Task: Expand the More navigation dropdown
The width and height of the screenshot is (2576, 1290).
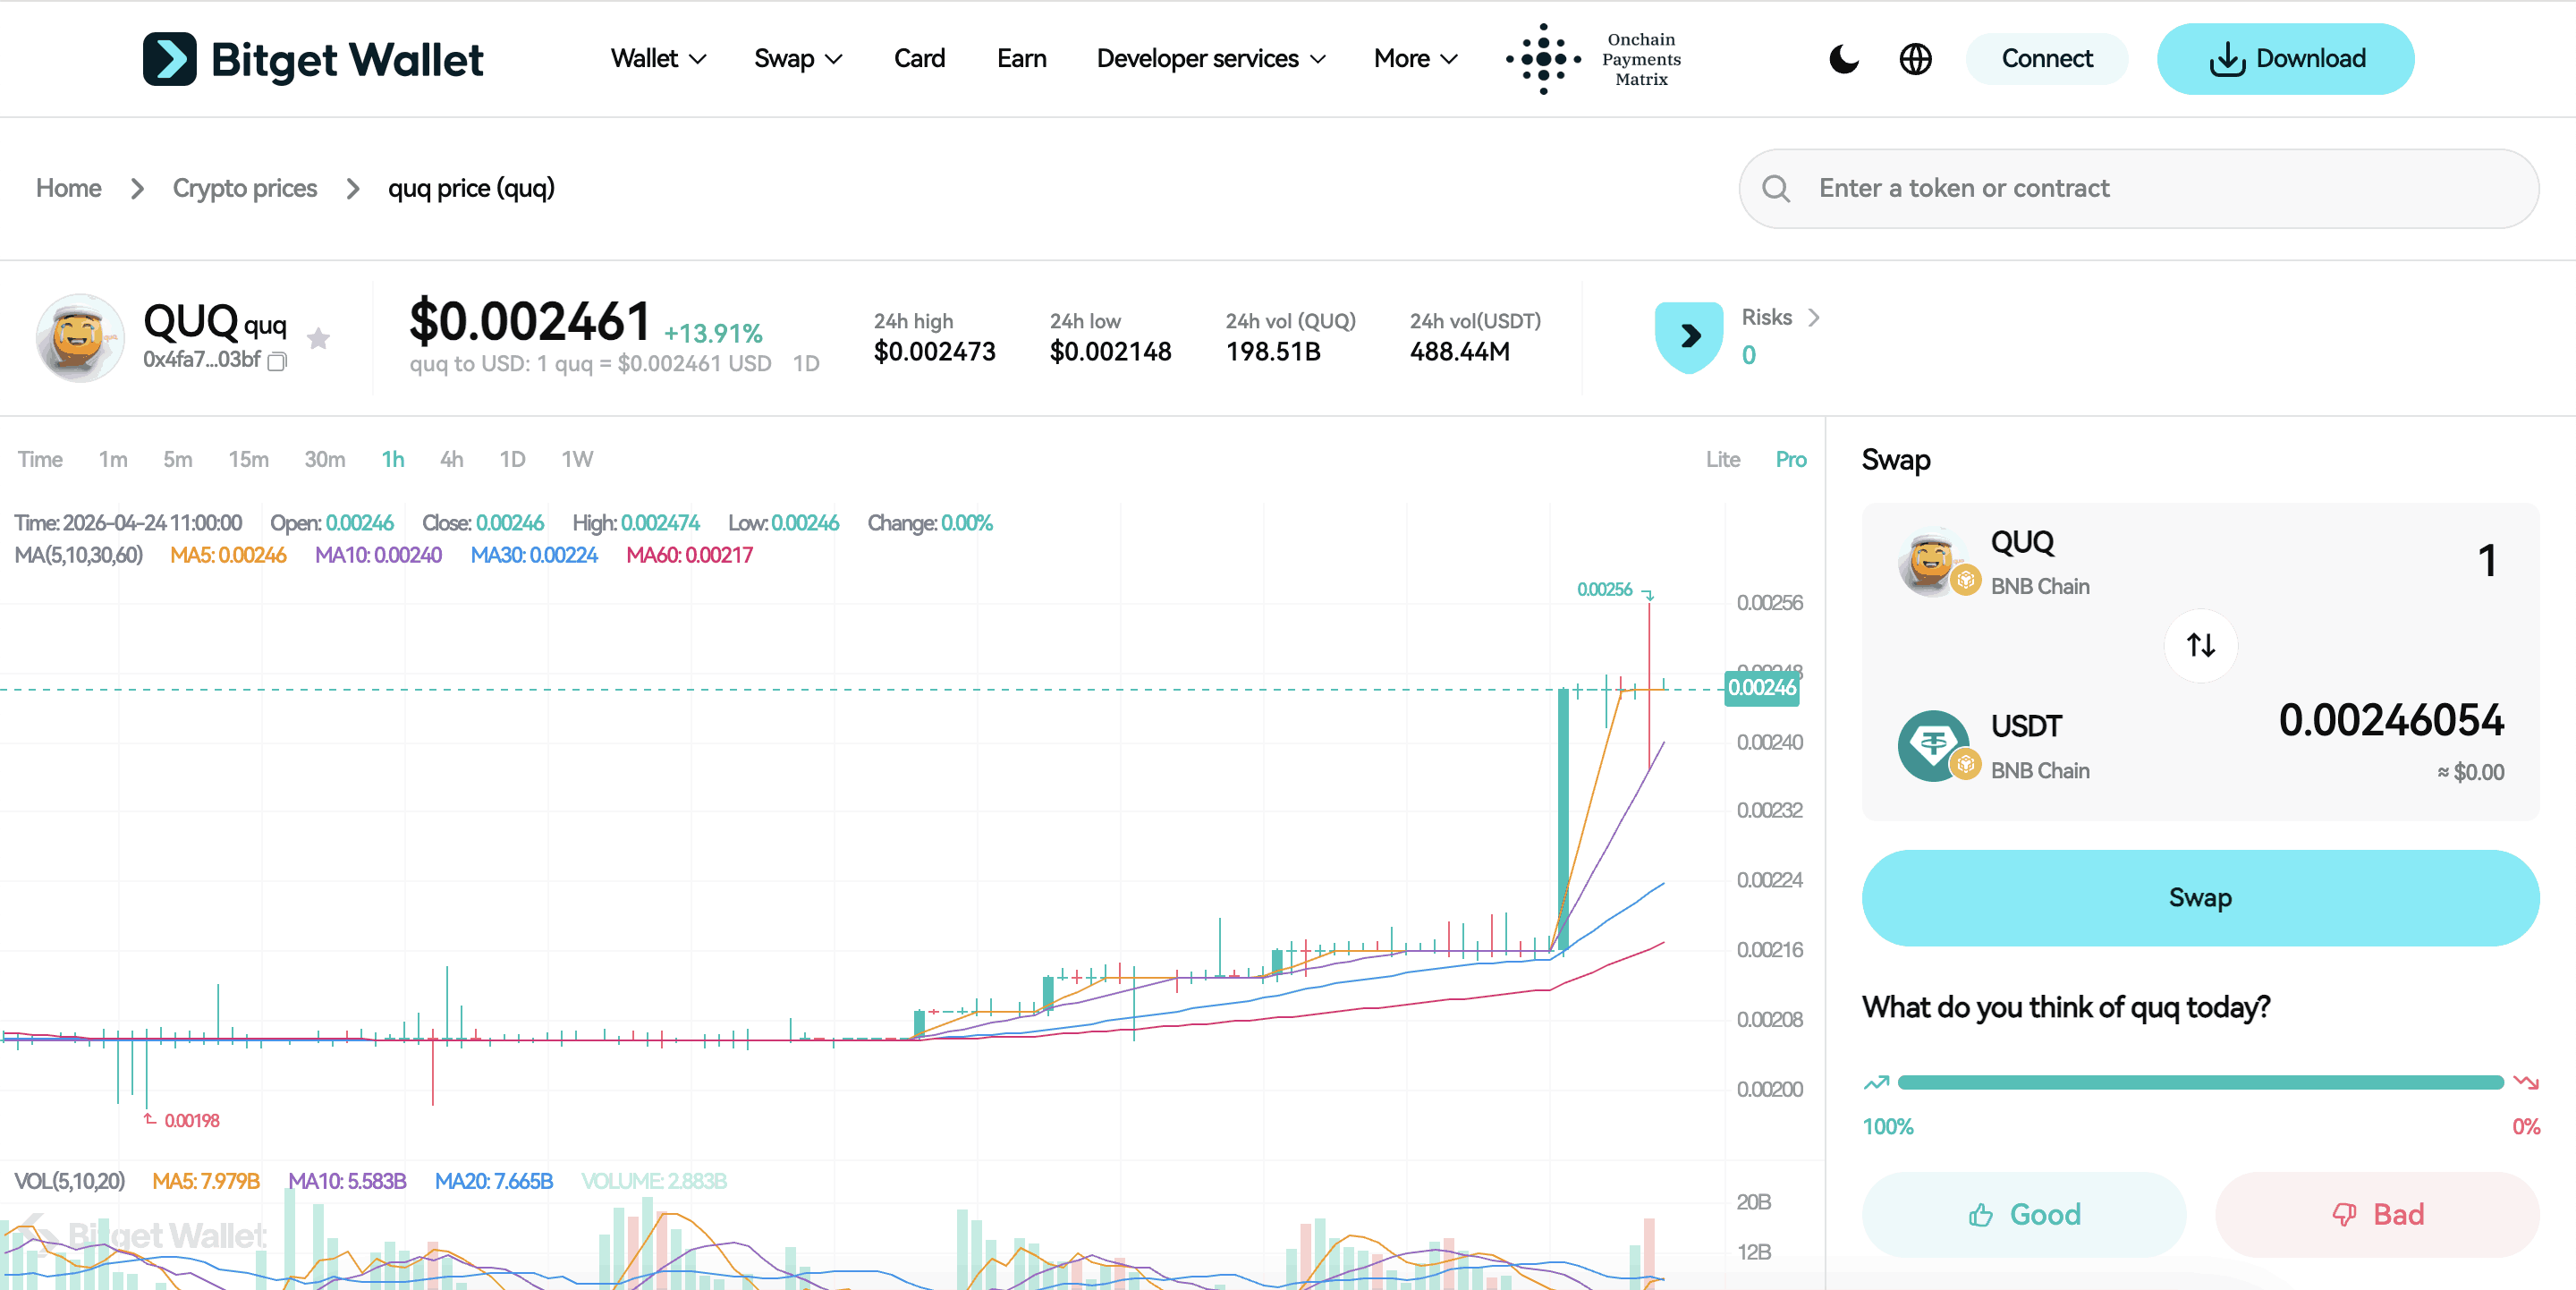Action: pos(1414,59)
